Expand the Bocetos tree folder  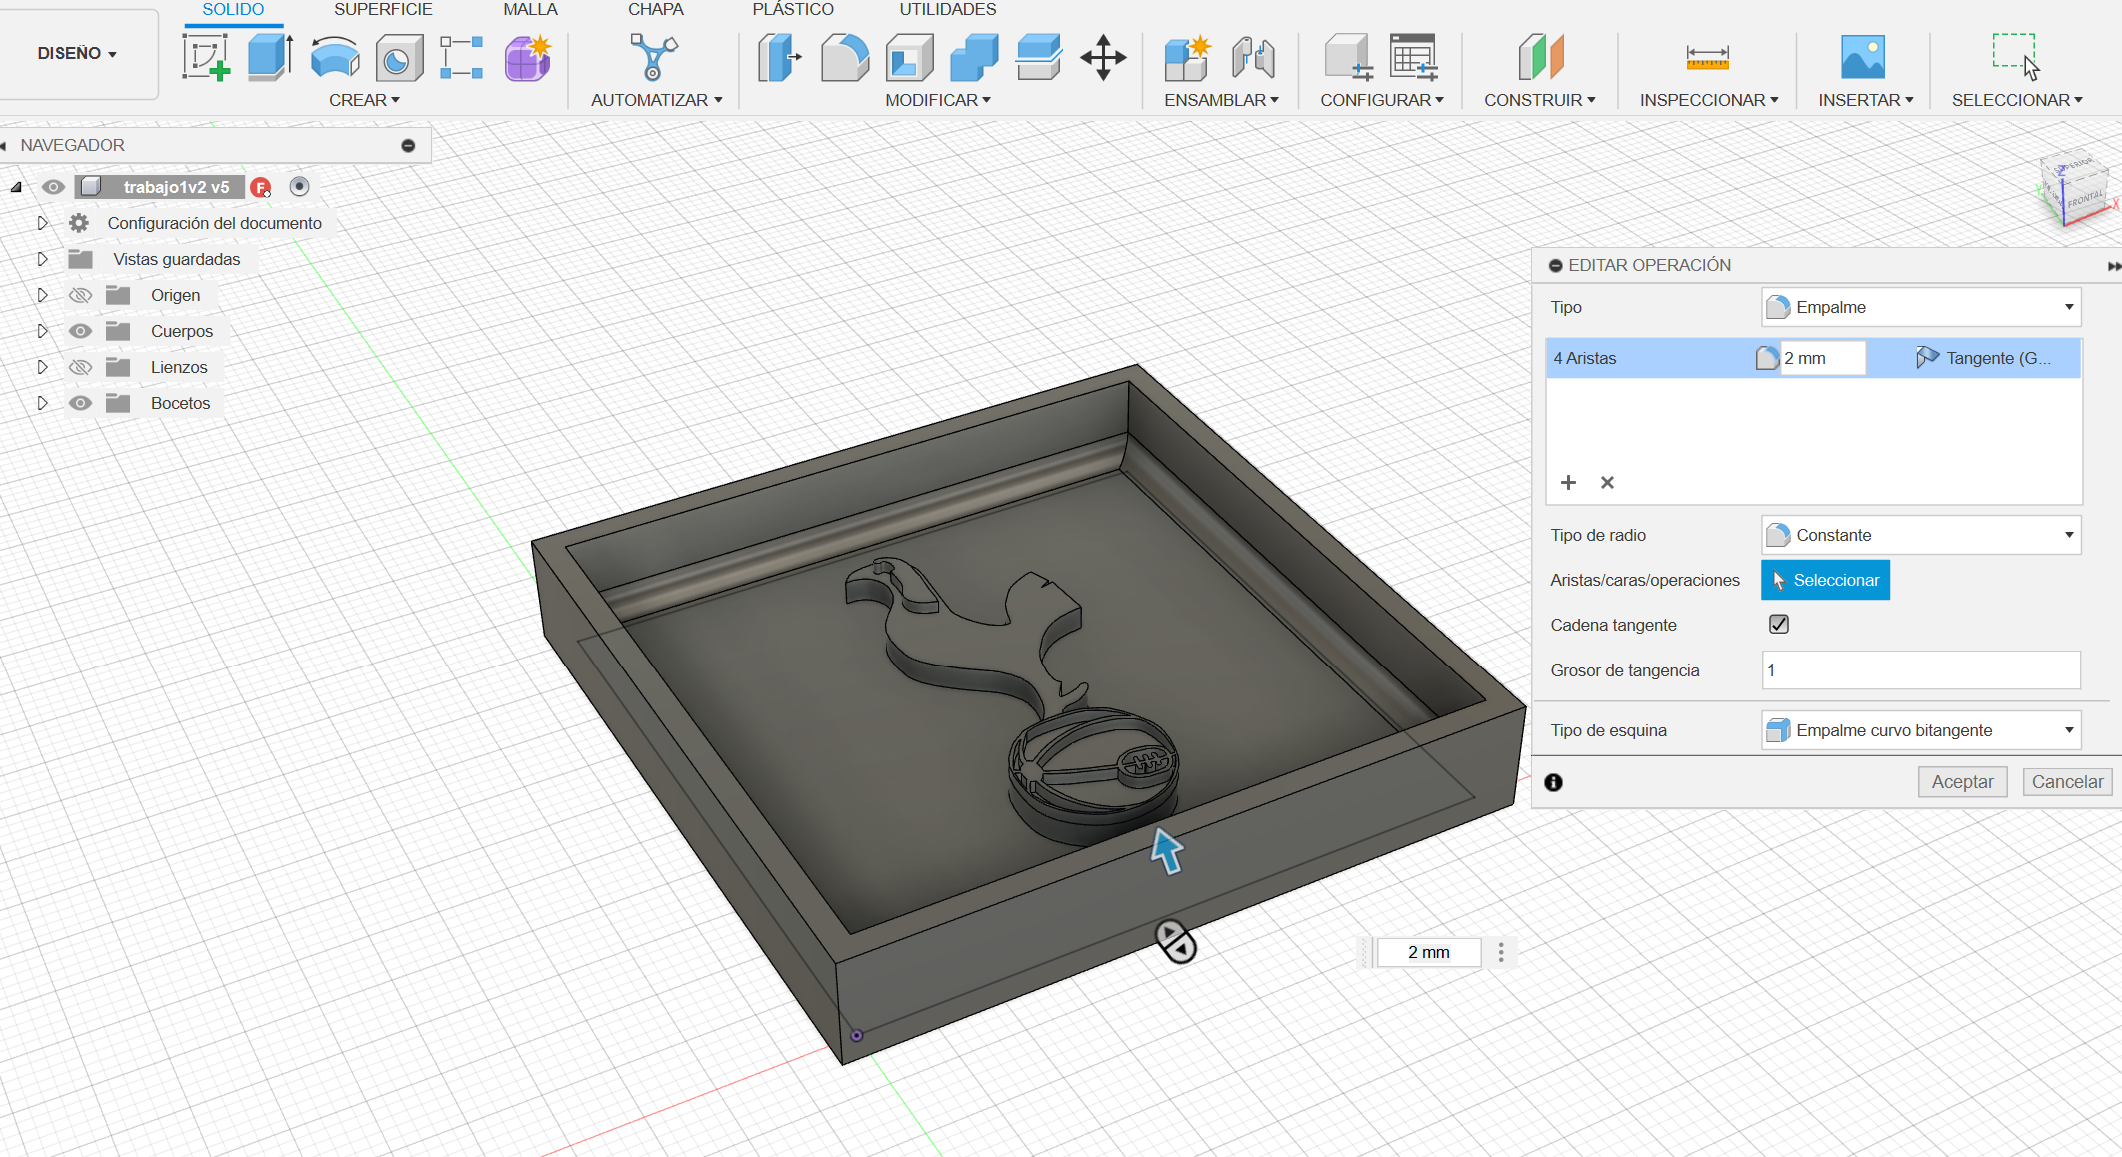point(42,403)
